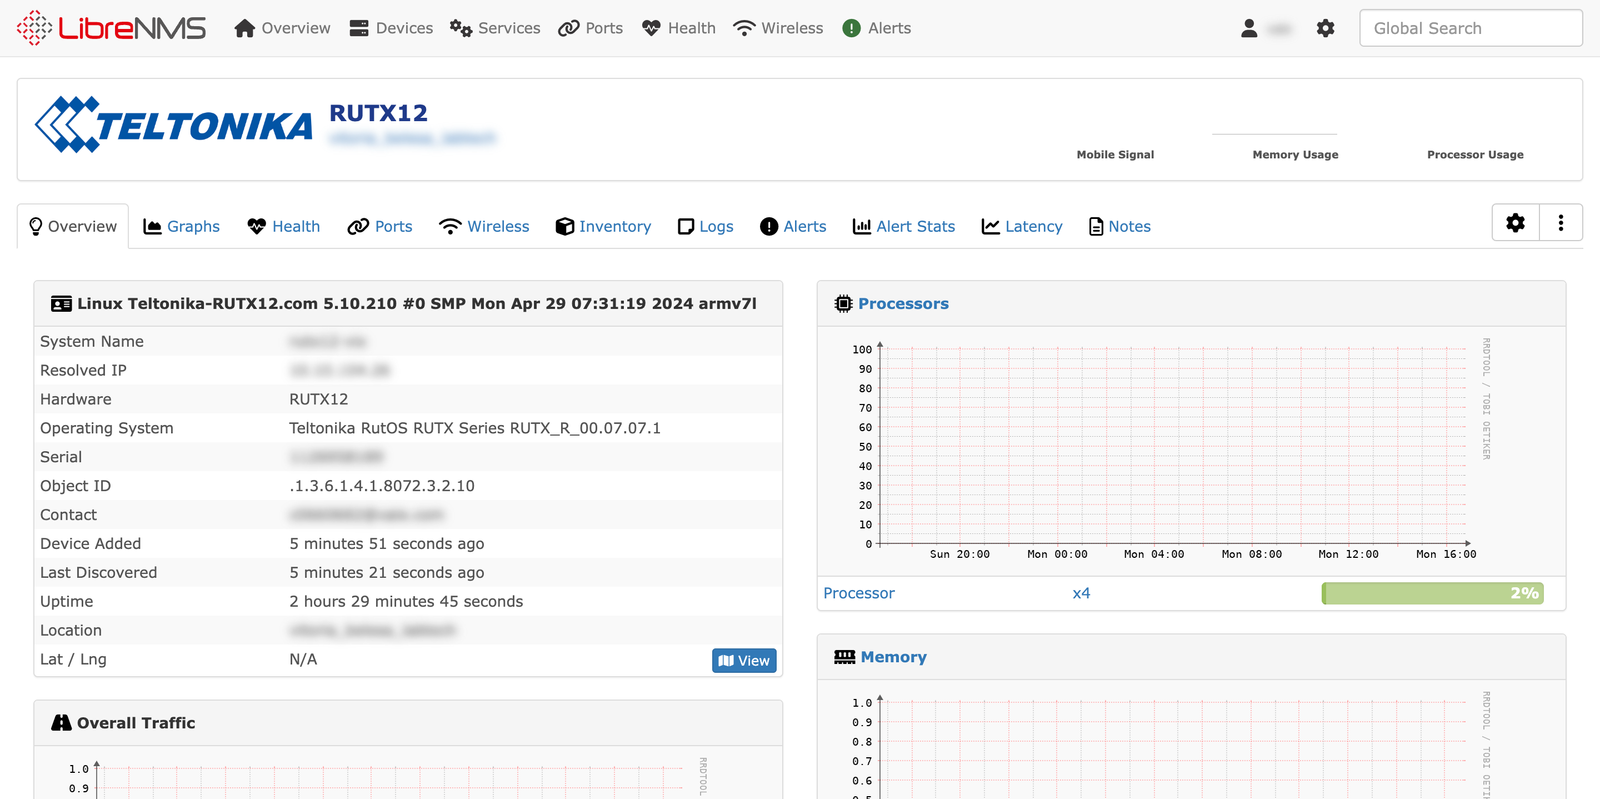Open the Processors panel heading link

903,304
